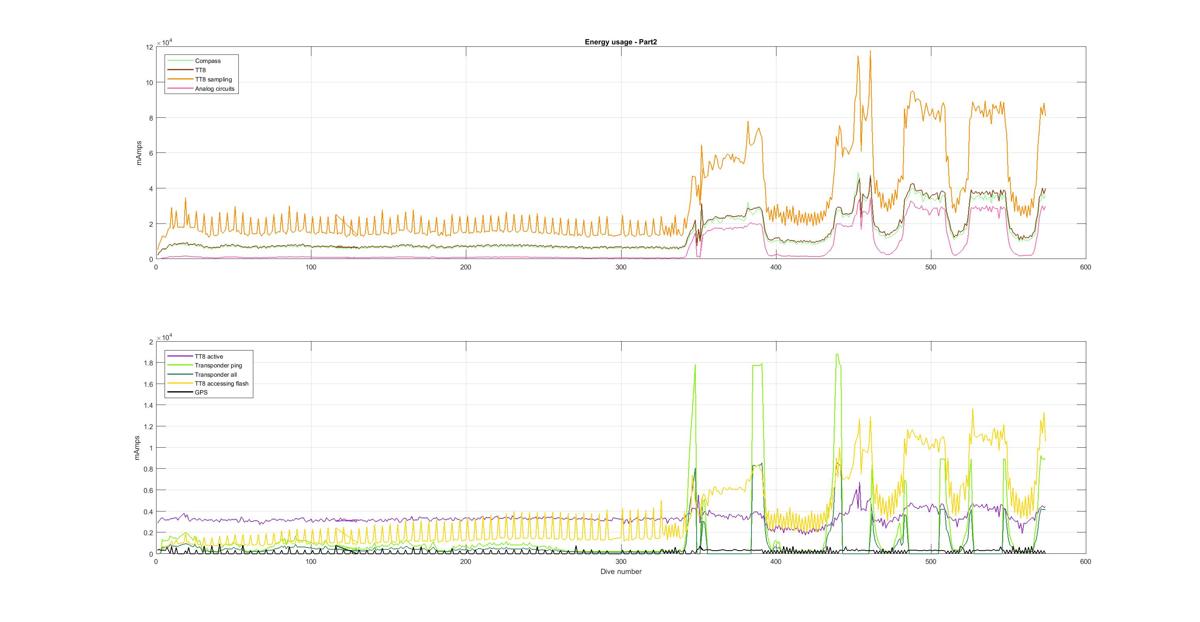1200x622 pixels.
Task: Click the 'mAmps' y-axis label of top plot
Action: coord(140,153)
